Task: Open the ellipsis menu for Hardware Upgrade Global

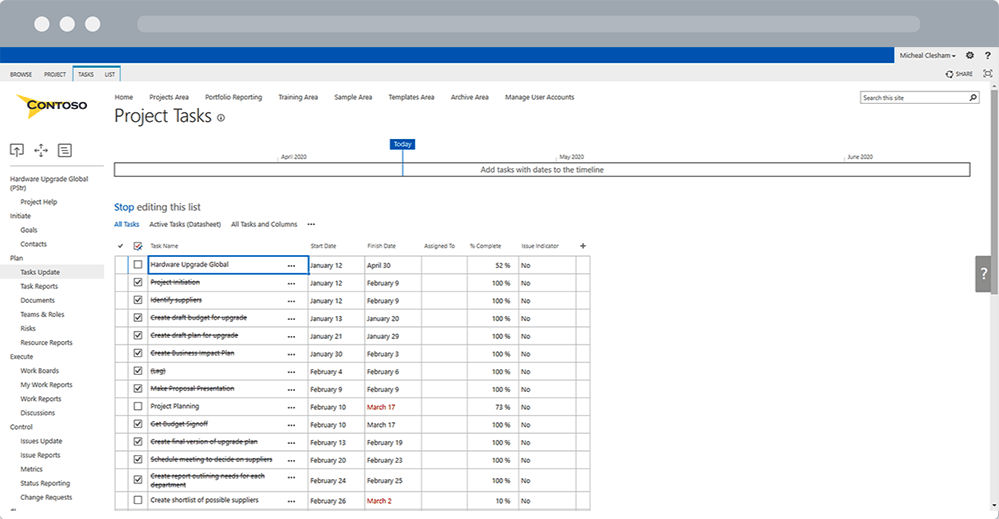Action: [292, 266]
